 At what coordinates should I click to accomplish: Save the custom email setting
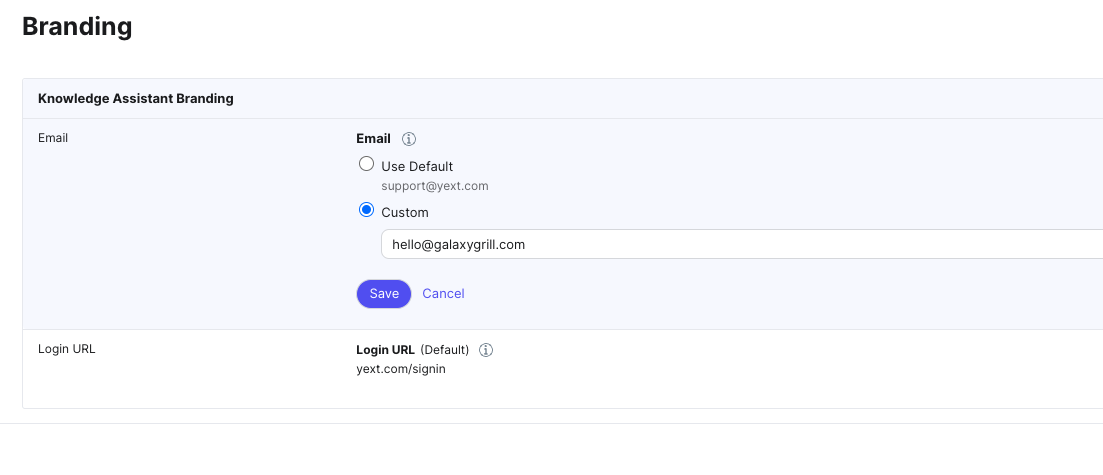[x=384, y=294]
